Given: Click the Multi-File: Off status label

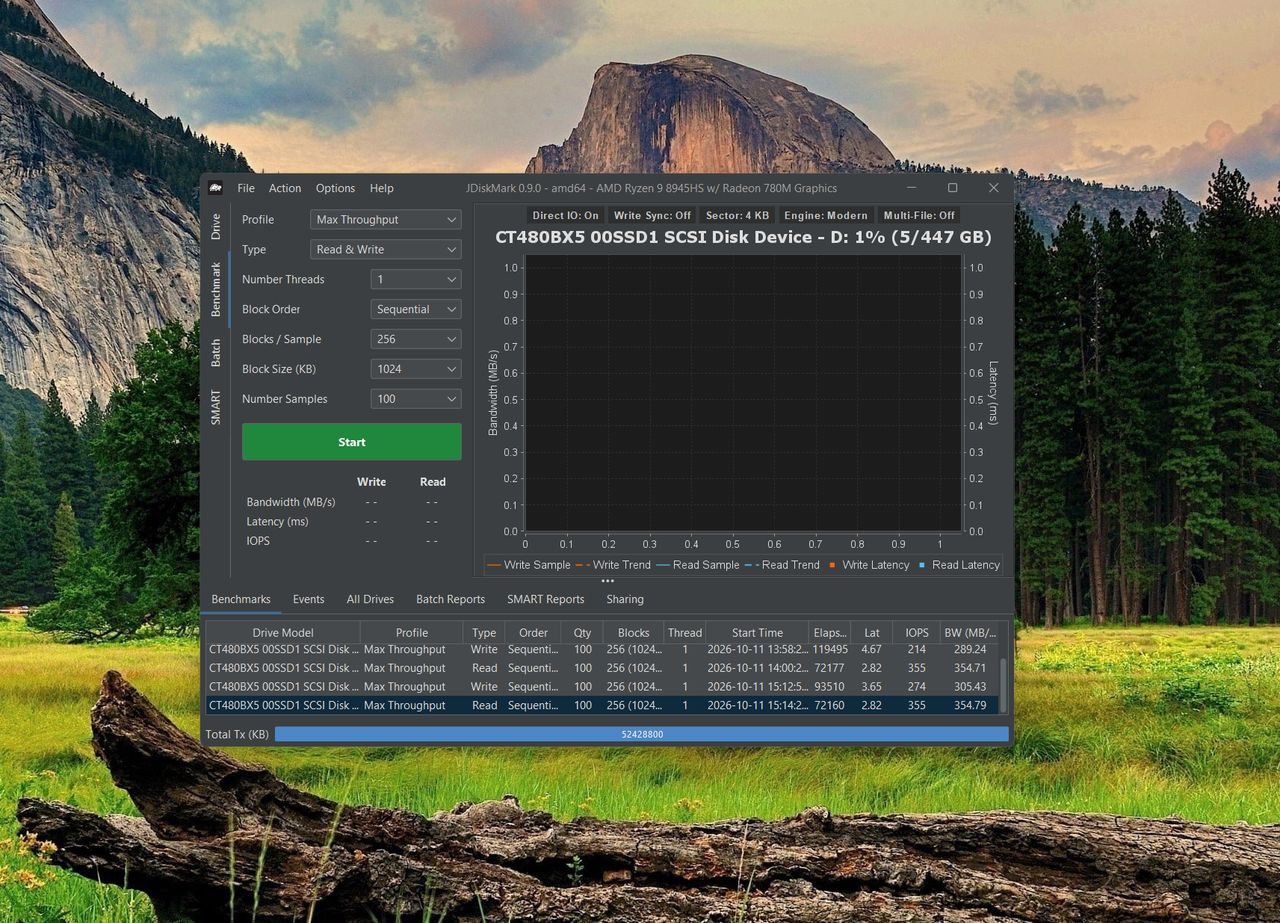Looking at the screenshot, I should click(919, 215).
